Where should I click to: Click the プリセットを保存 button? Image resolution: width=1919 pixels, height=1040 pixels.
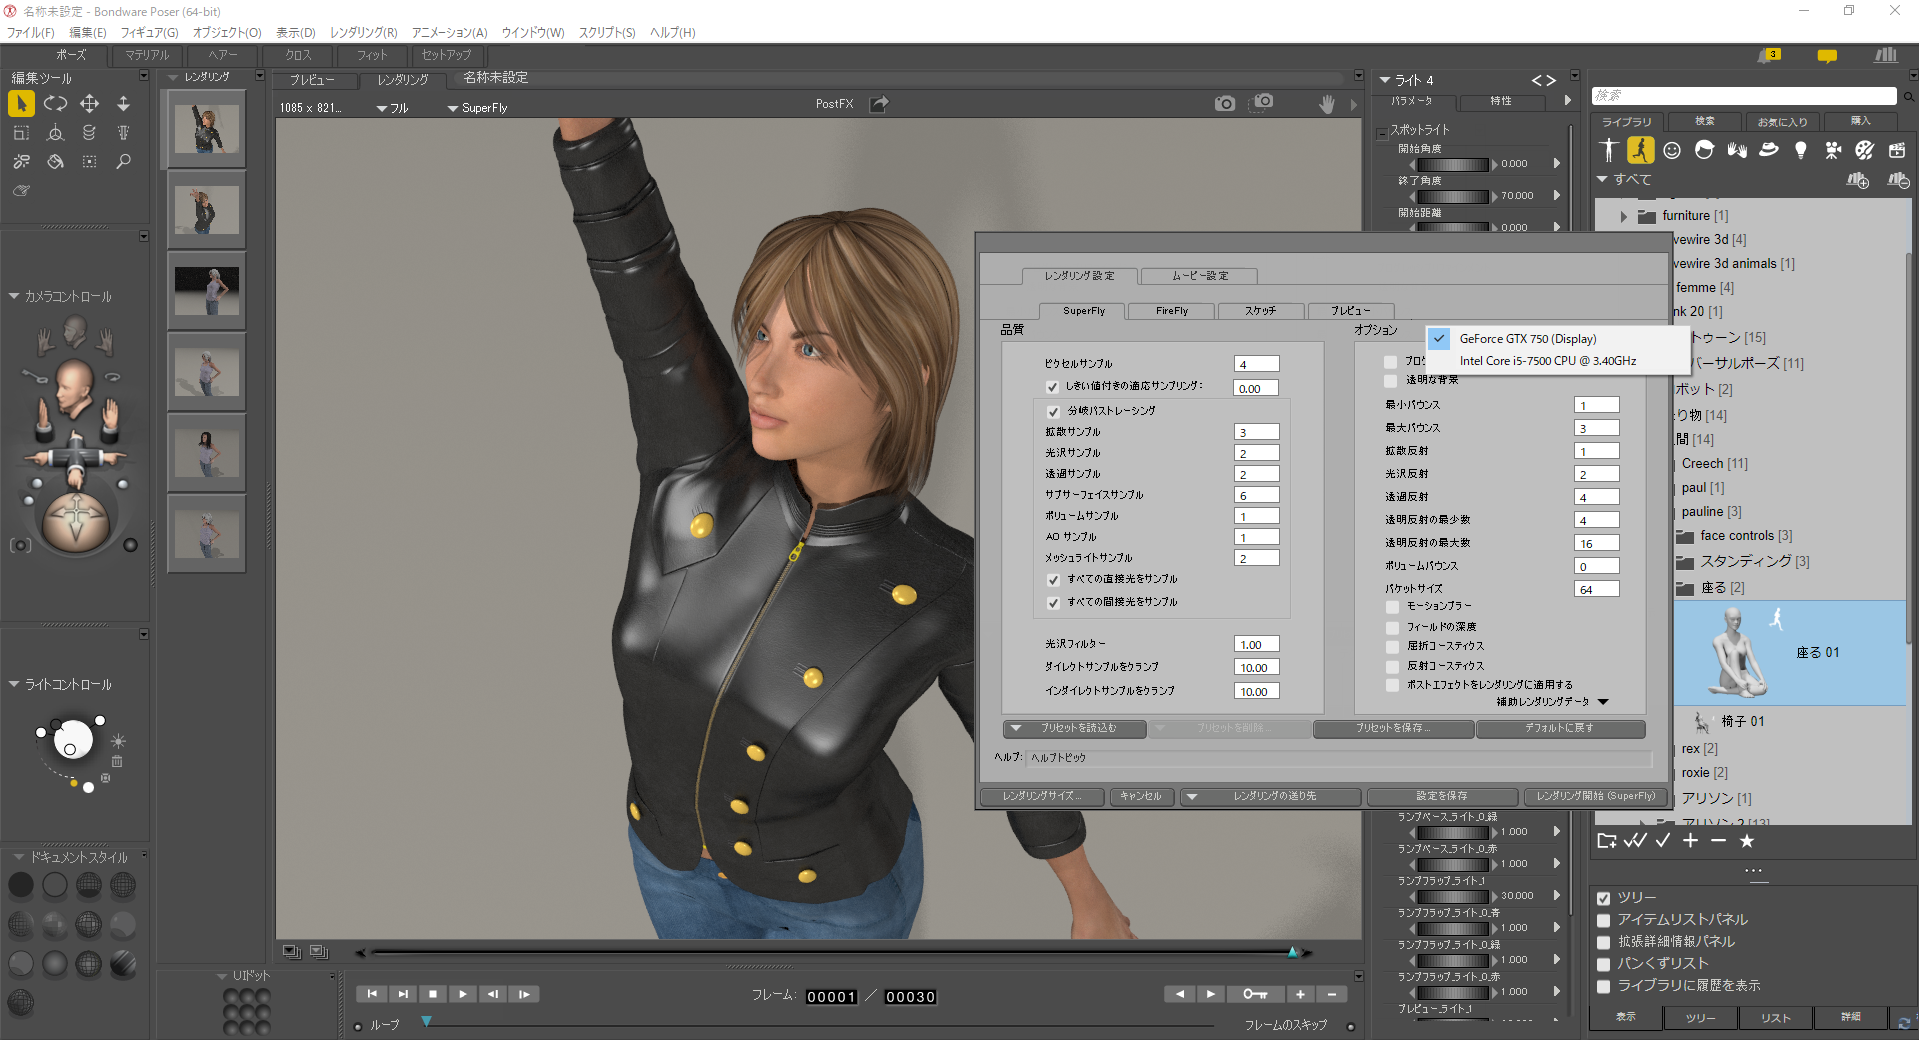pyautogui.click(x=1393, y=728)
